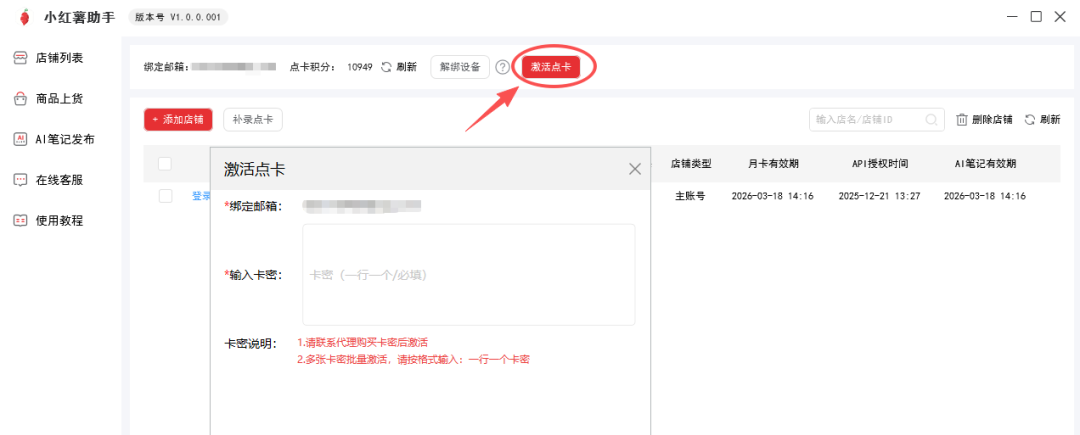Click the 激活点卡 dialog title
This screenshot has height=435, width=1080.
255,170
